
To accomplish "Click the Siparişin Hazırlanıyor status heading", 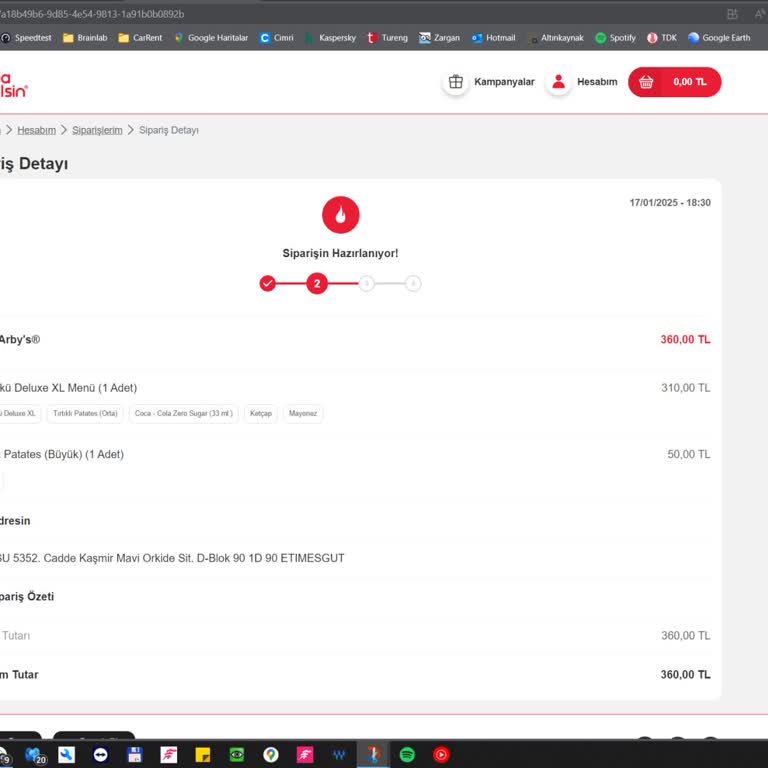I will (340, 254).
